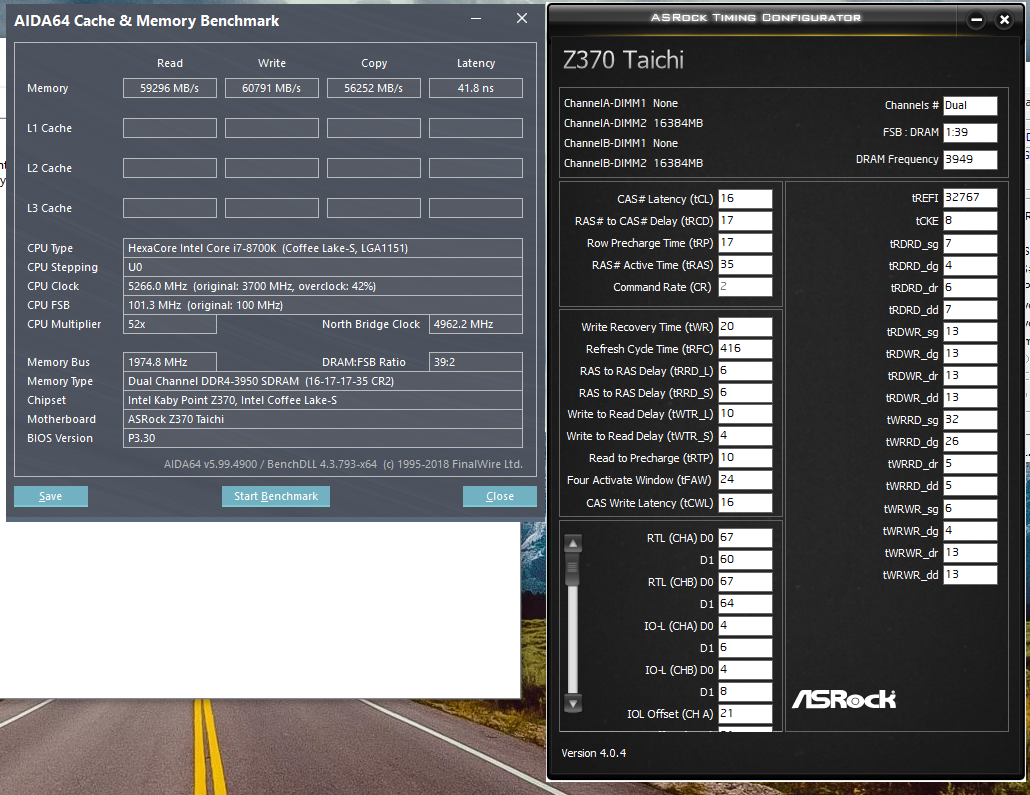Click the tWTR_L value field

point(745,414)
